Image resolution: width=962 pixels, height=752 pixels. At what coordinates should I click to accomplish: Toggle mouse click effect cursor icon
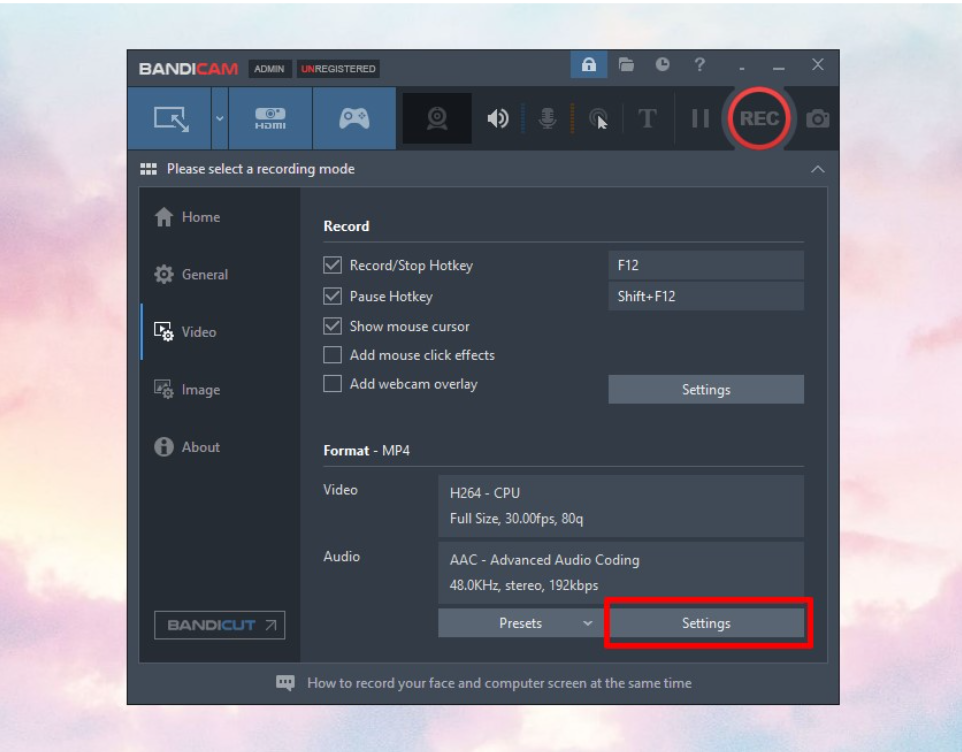click(598, 118)
